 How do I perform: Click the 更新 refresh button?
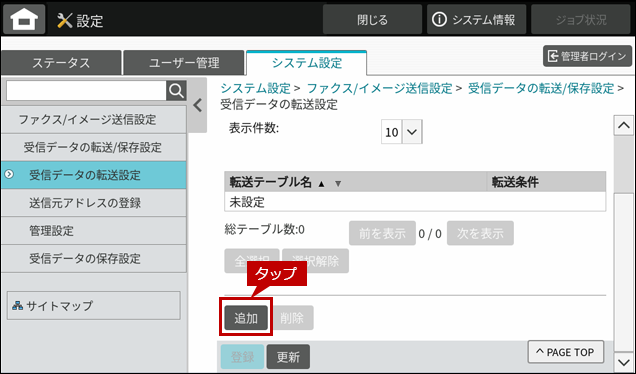[288, 357]
